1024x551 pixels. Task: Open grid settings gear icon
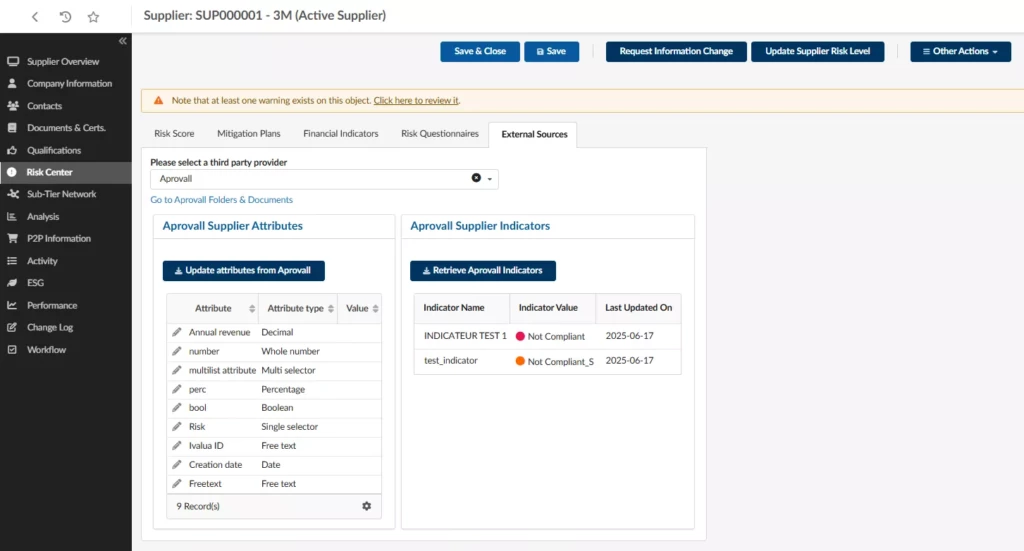[x=366, y=506]
